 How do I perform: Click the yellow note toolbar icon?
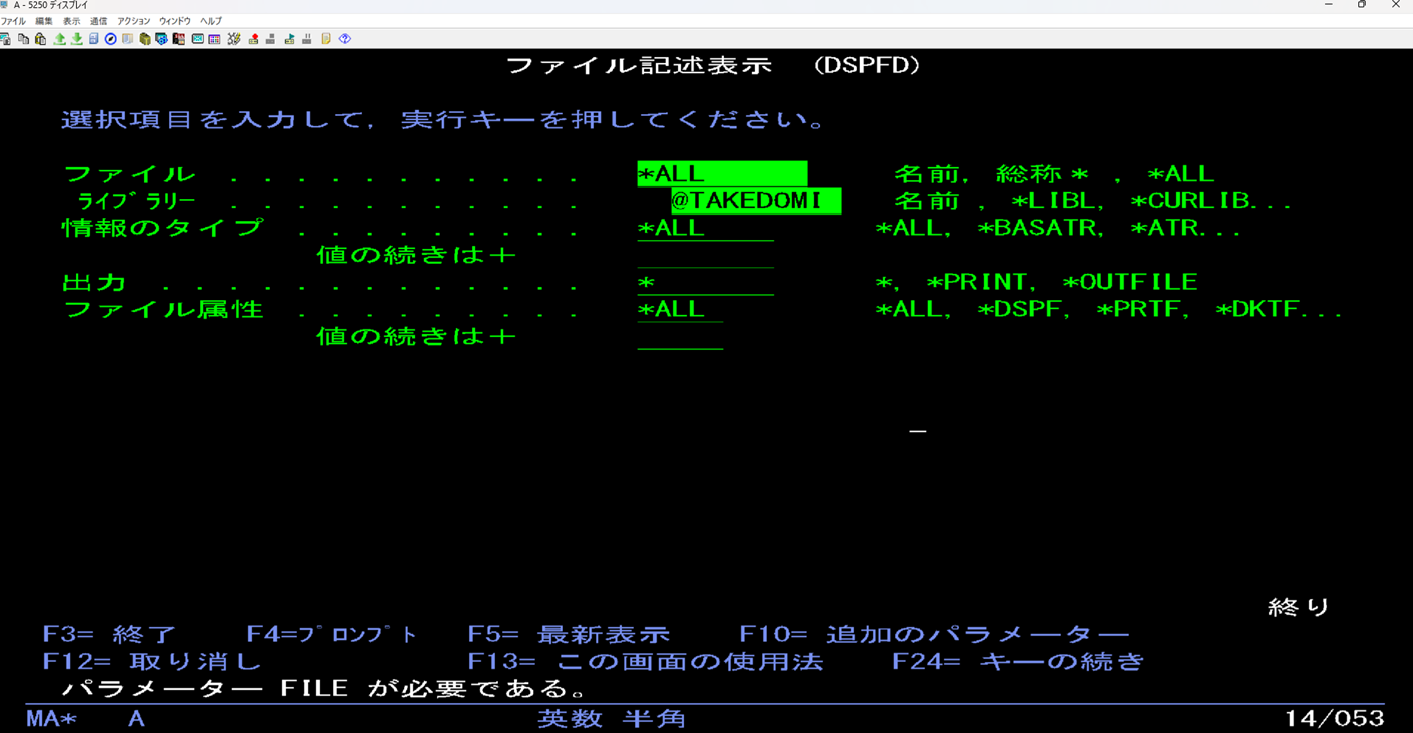pos(326,39)
